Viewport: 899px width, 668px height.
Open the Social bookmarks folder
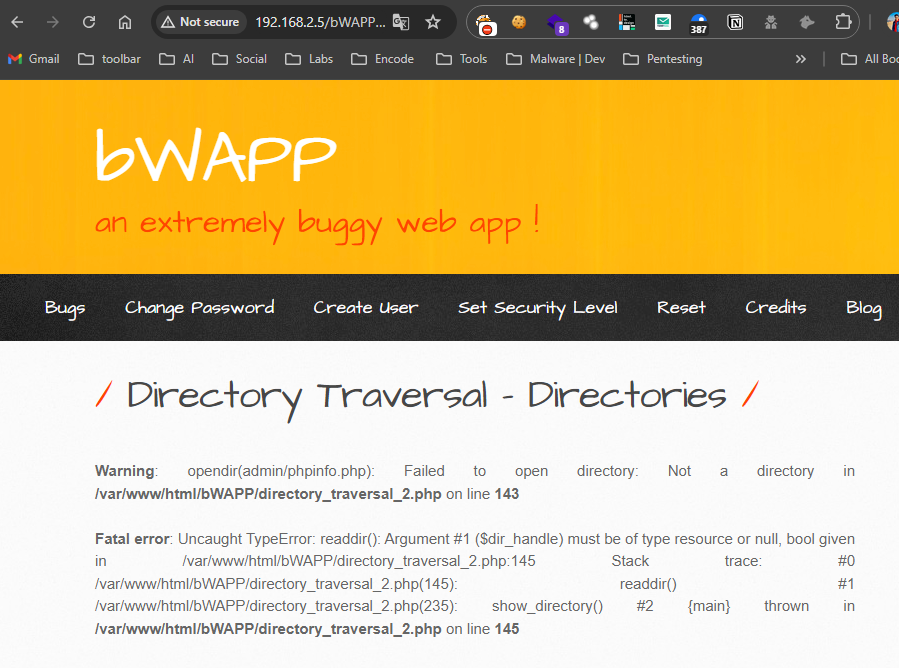tap(239, 59)
